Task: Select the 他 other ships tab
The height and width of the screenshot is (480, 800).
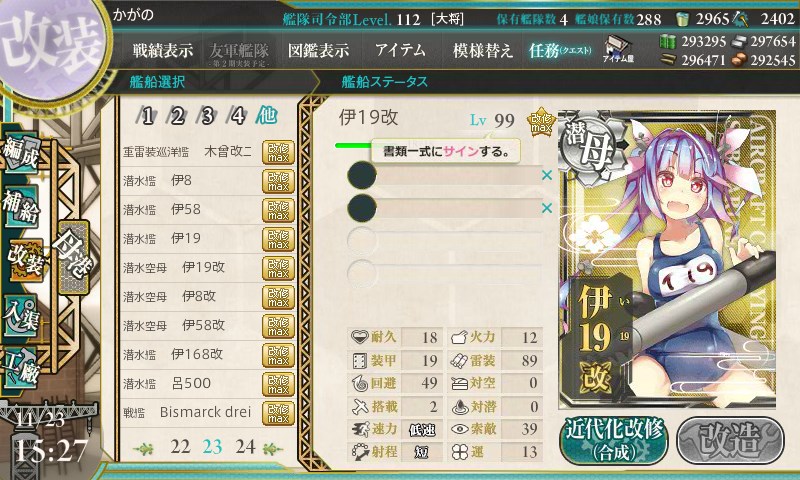Action: [267, 115]
